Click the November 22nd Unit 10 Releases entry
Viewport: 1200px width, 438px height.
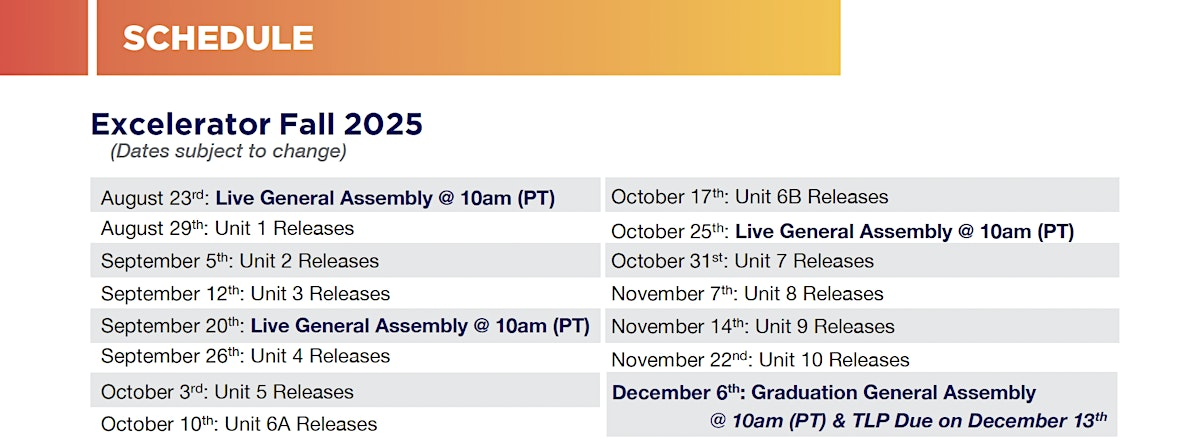pos(760,359)
